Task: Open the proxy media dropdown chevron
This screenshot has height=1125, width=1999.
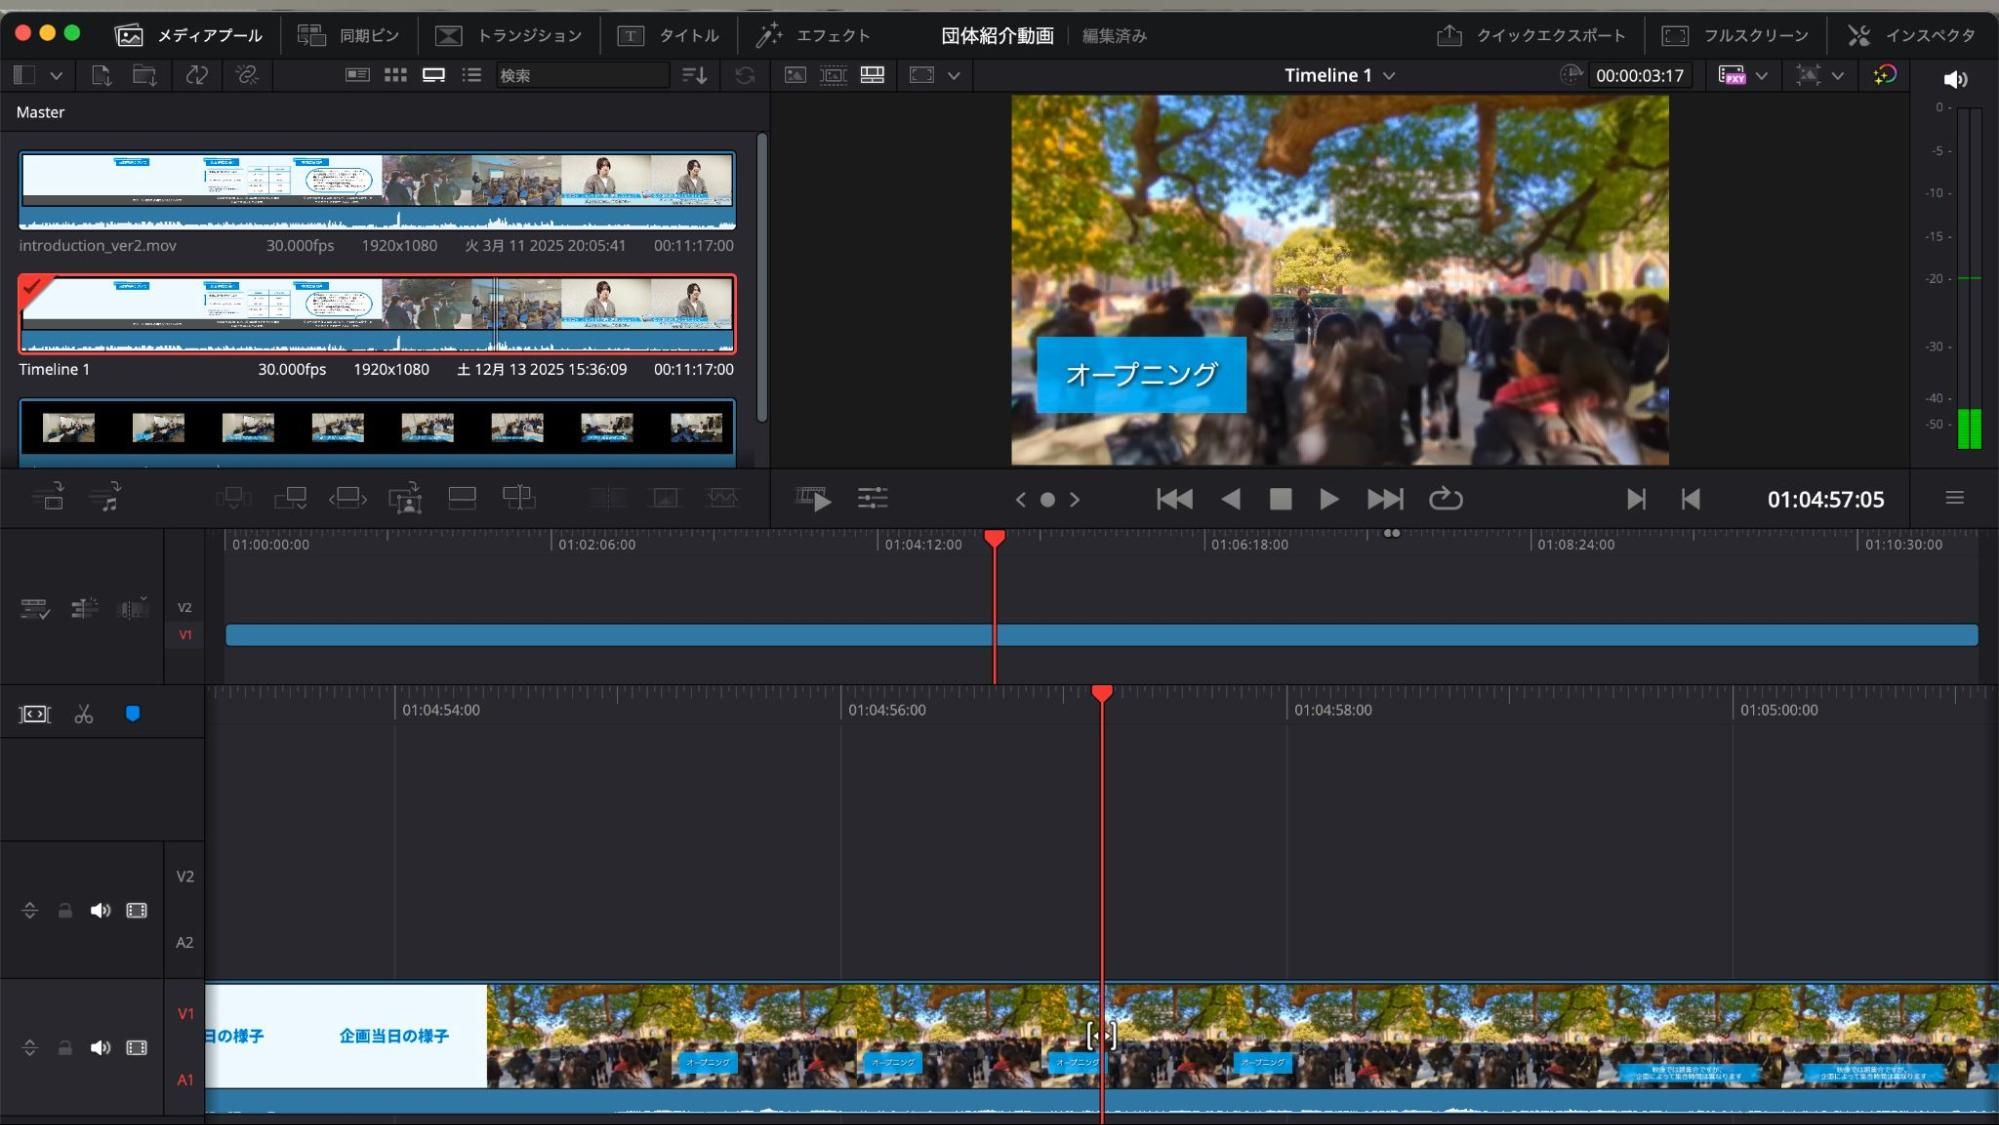Action: (1761, 76)
